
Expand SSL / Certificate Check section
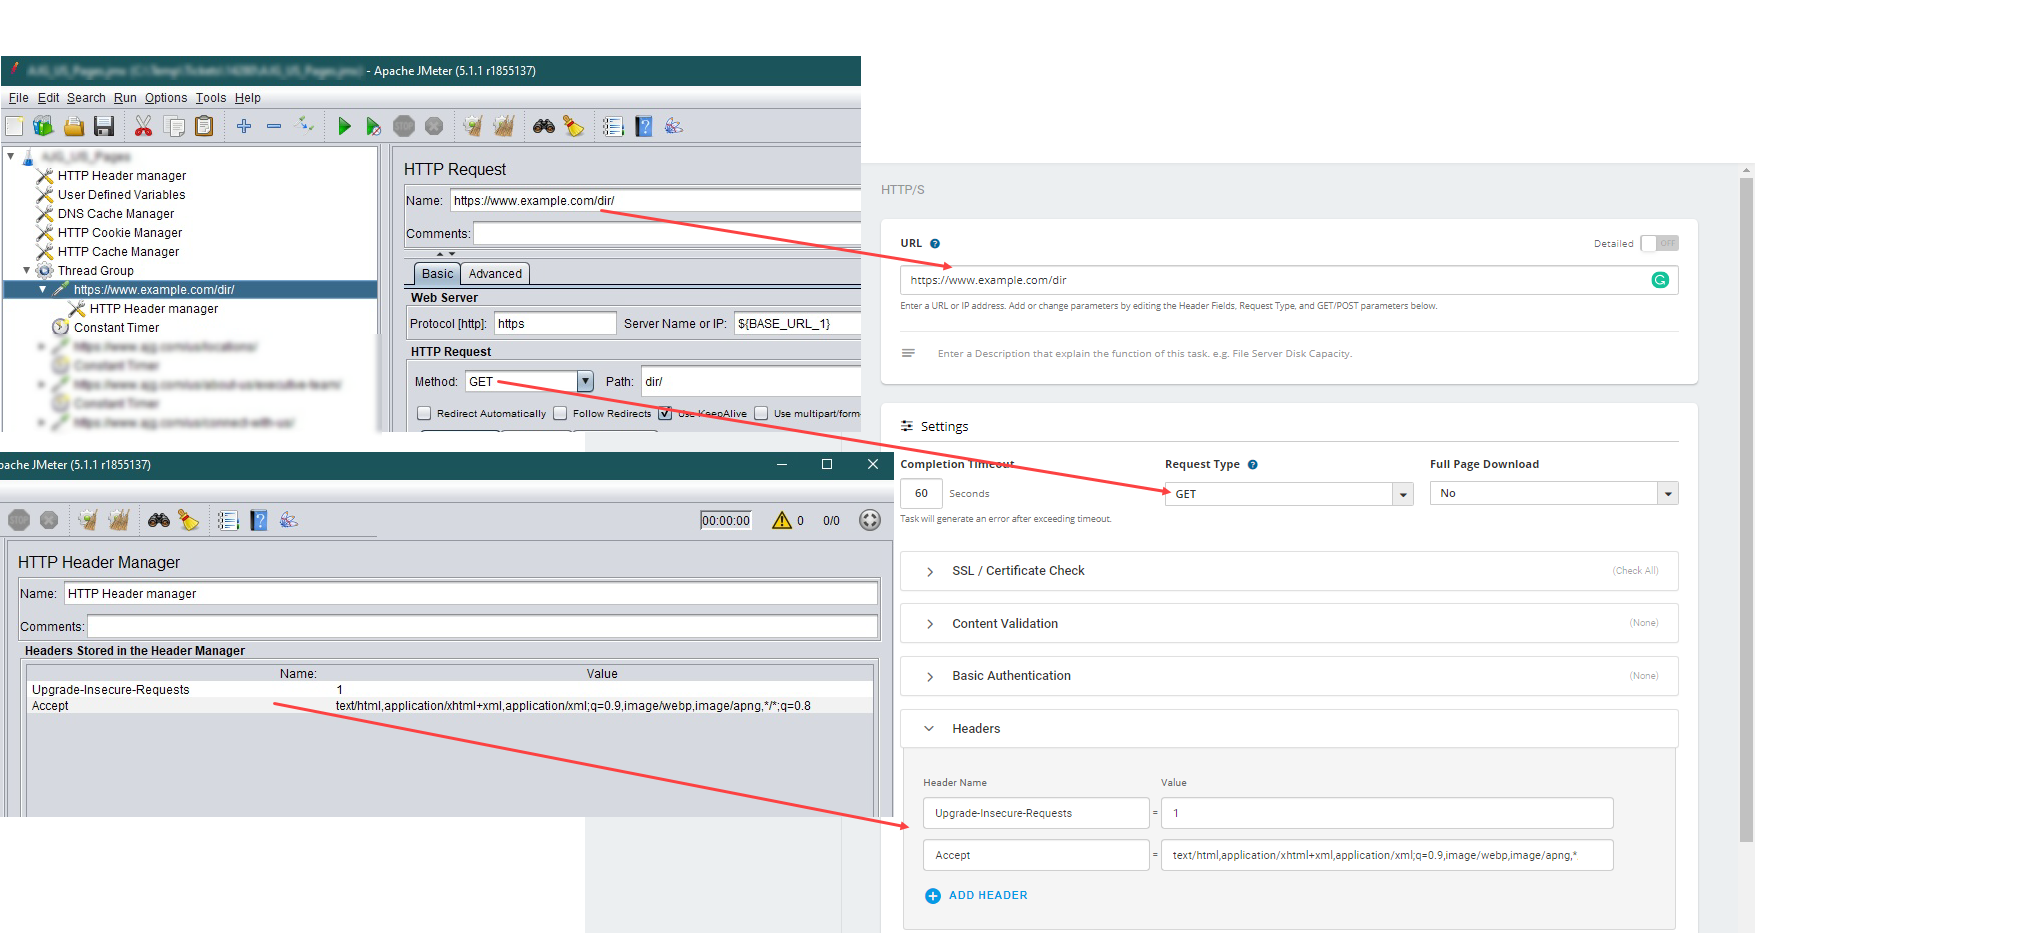(930, 571)
